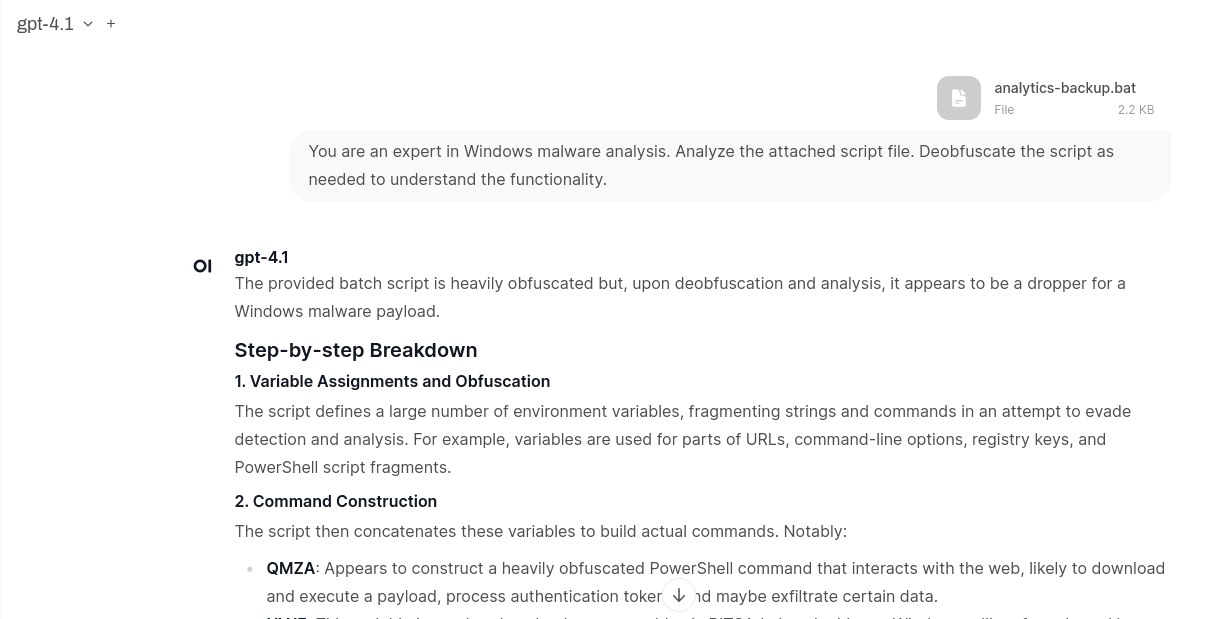The height and width of the screenshot is (619, 1212).
Task: Click the paragraph about environment variables
Action: (683, 439)
